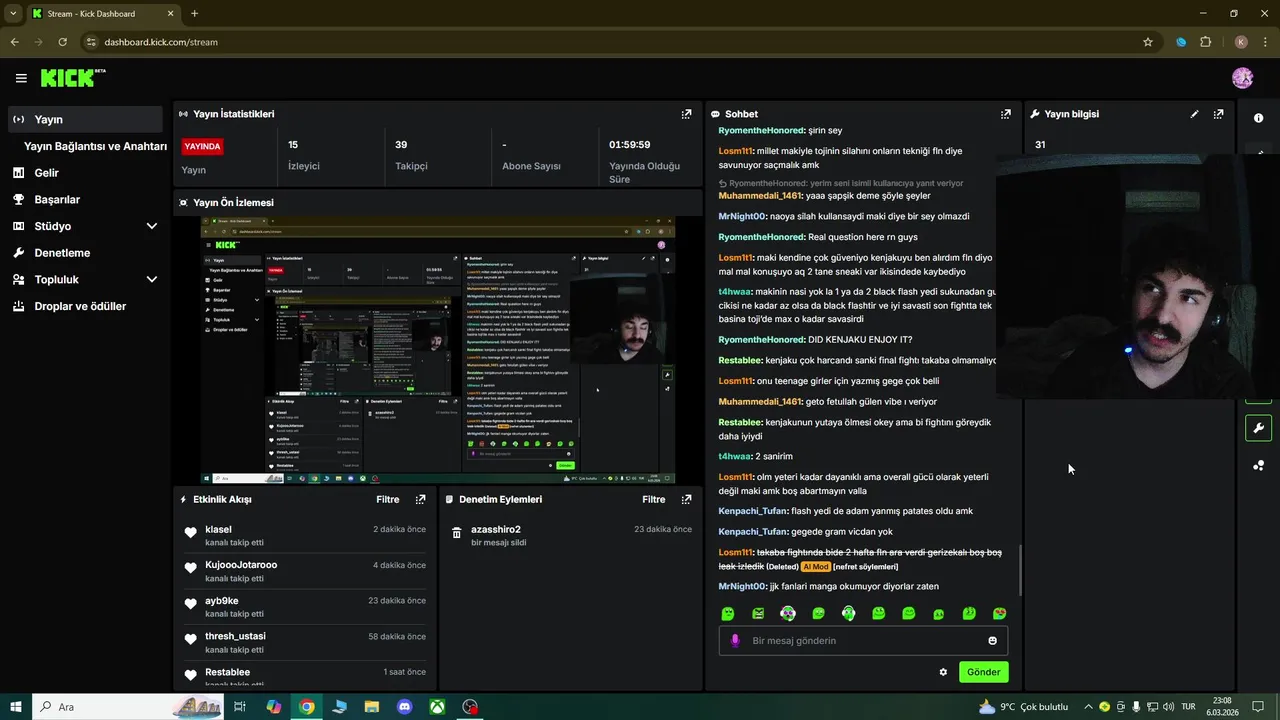This screenshot has height=720, width=1280.
Task: Open the emoji picker in message box
Action: (992, 640)
